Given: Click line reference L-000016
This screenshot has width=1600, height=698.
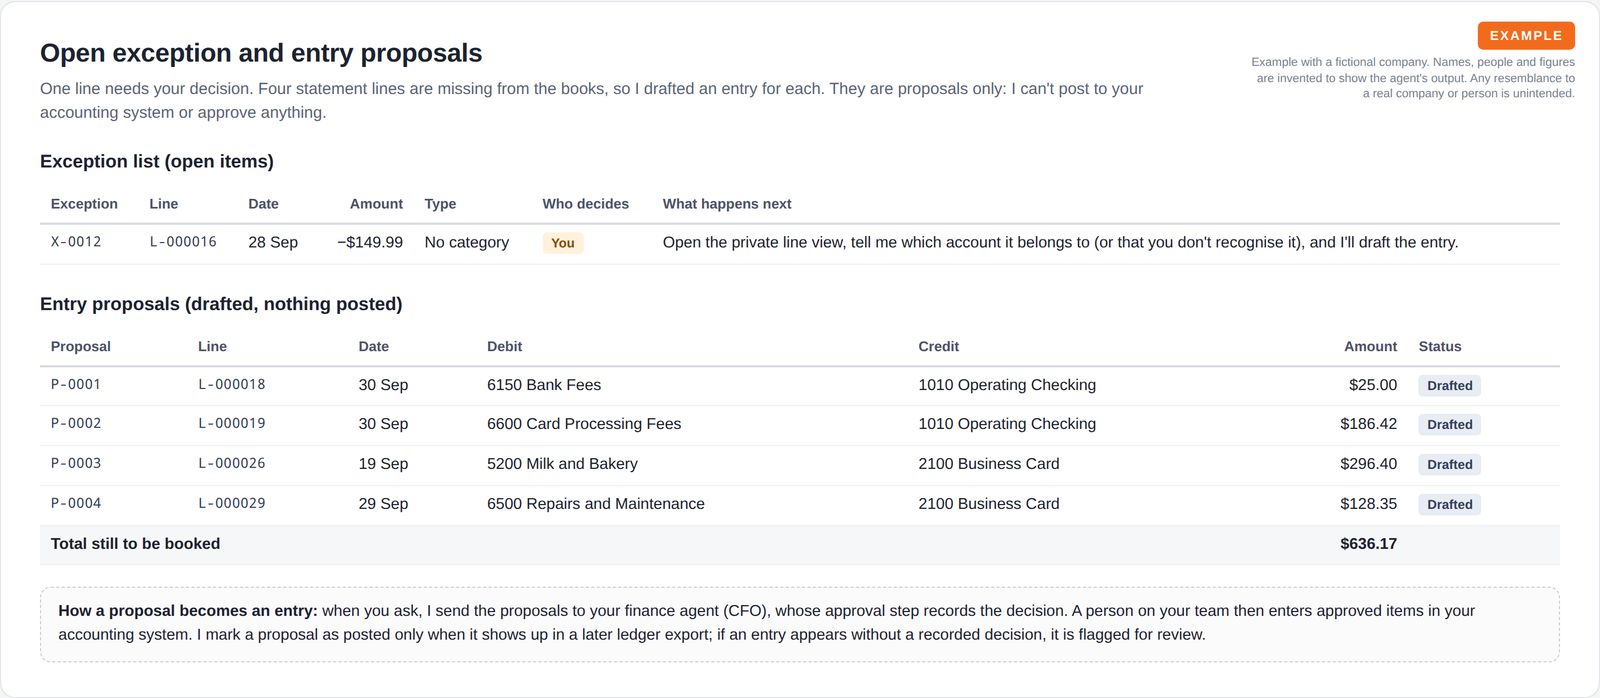Looking at the screenshot, I should [x=183, y=242].
